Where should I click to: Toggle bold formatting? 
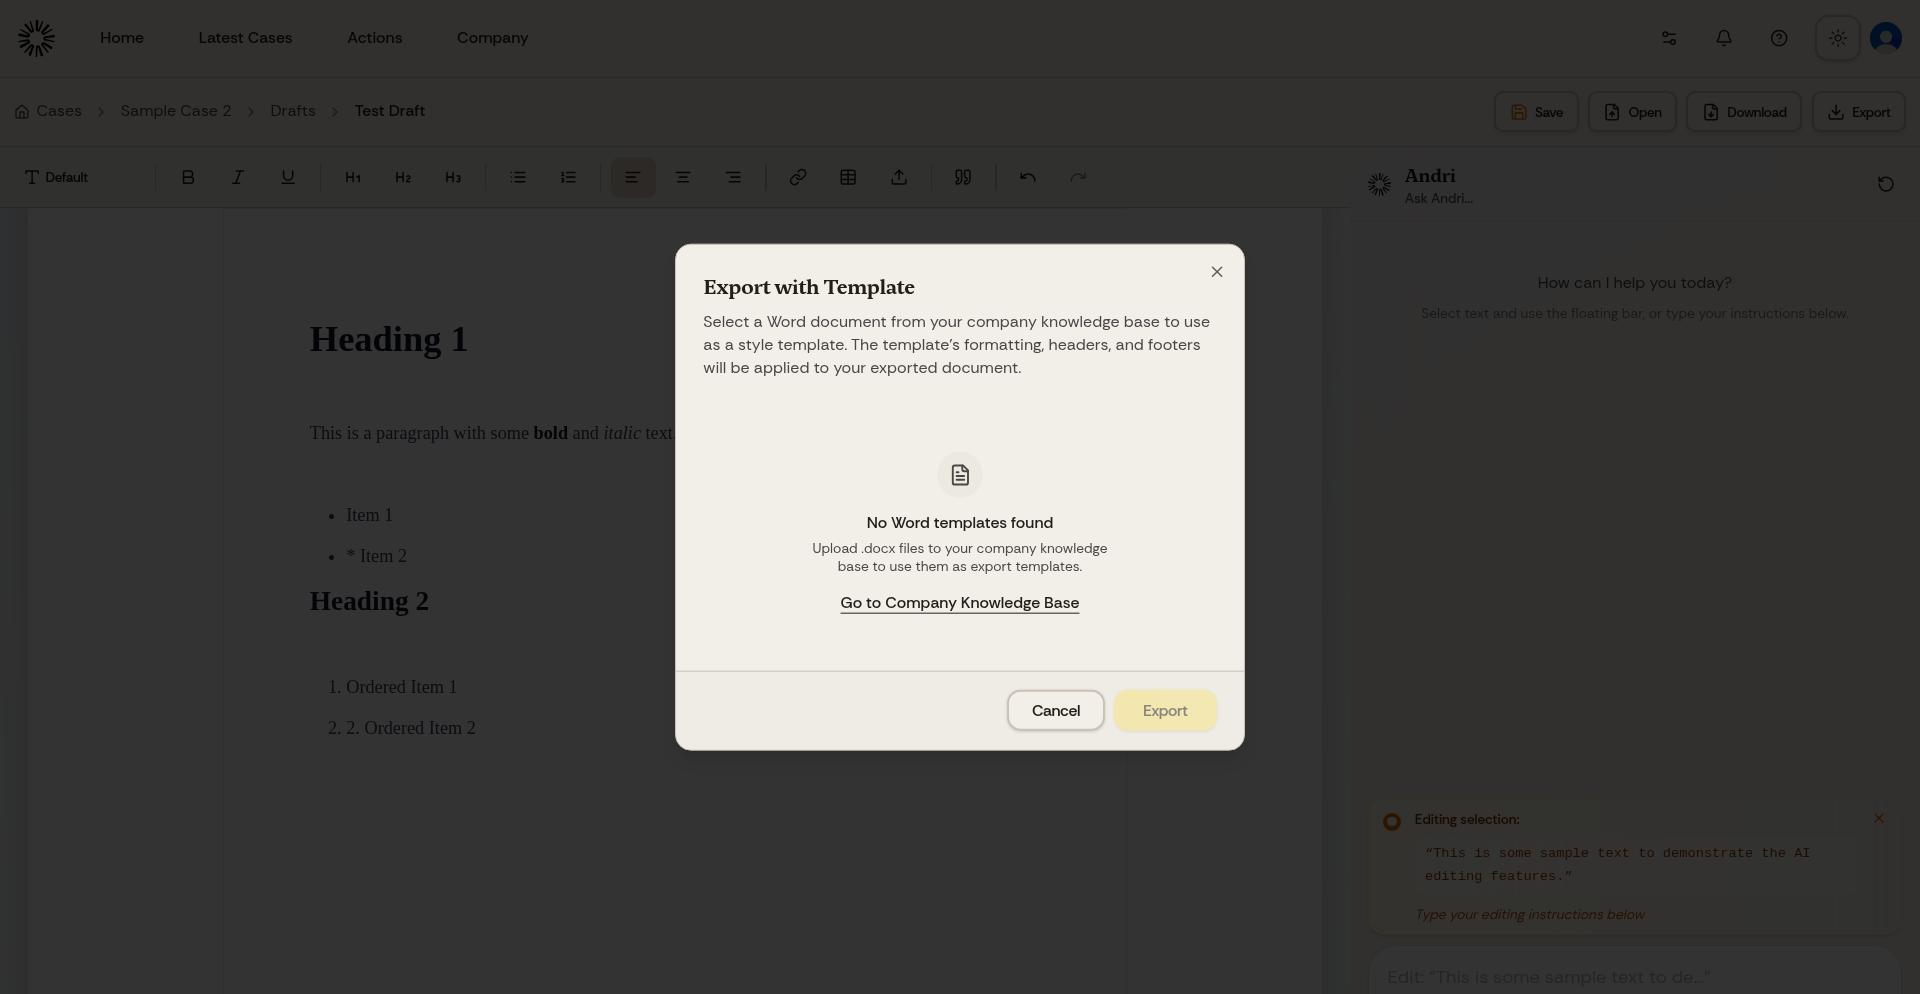tap(188, 177)
